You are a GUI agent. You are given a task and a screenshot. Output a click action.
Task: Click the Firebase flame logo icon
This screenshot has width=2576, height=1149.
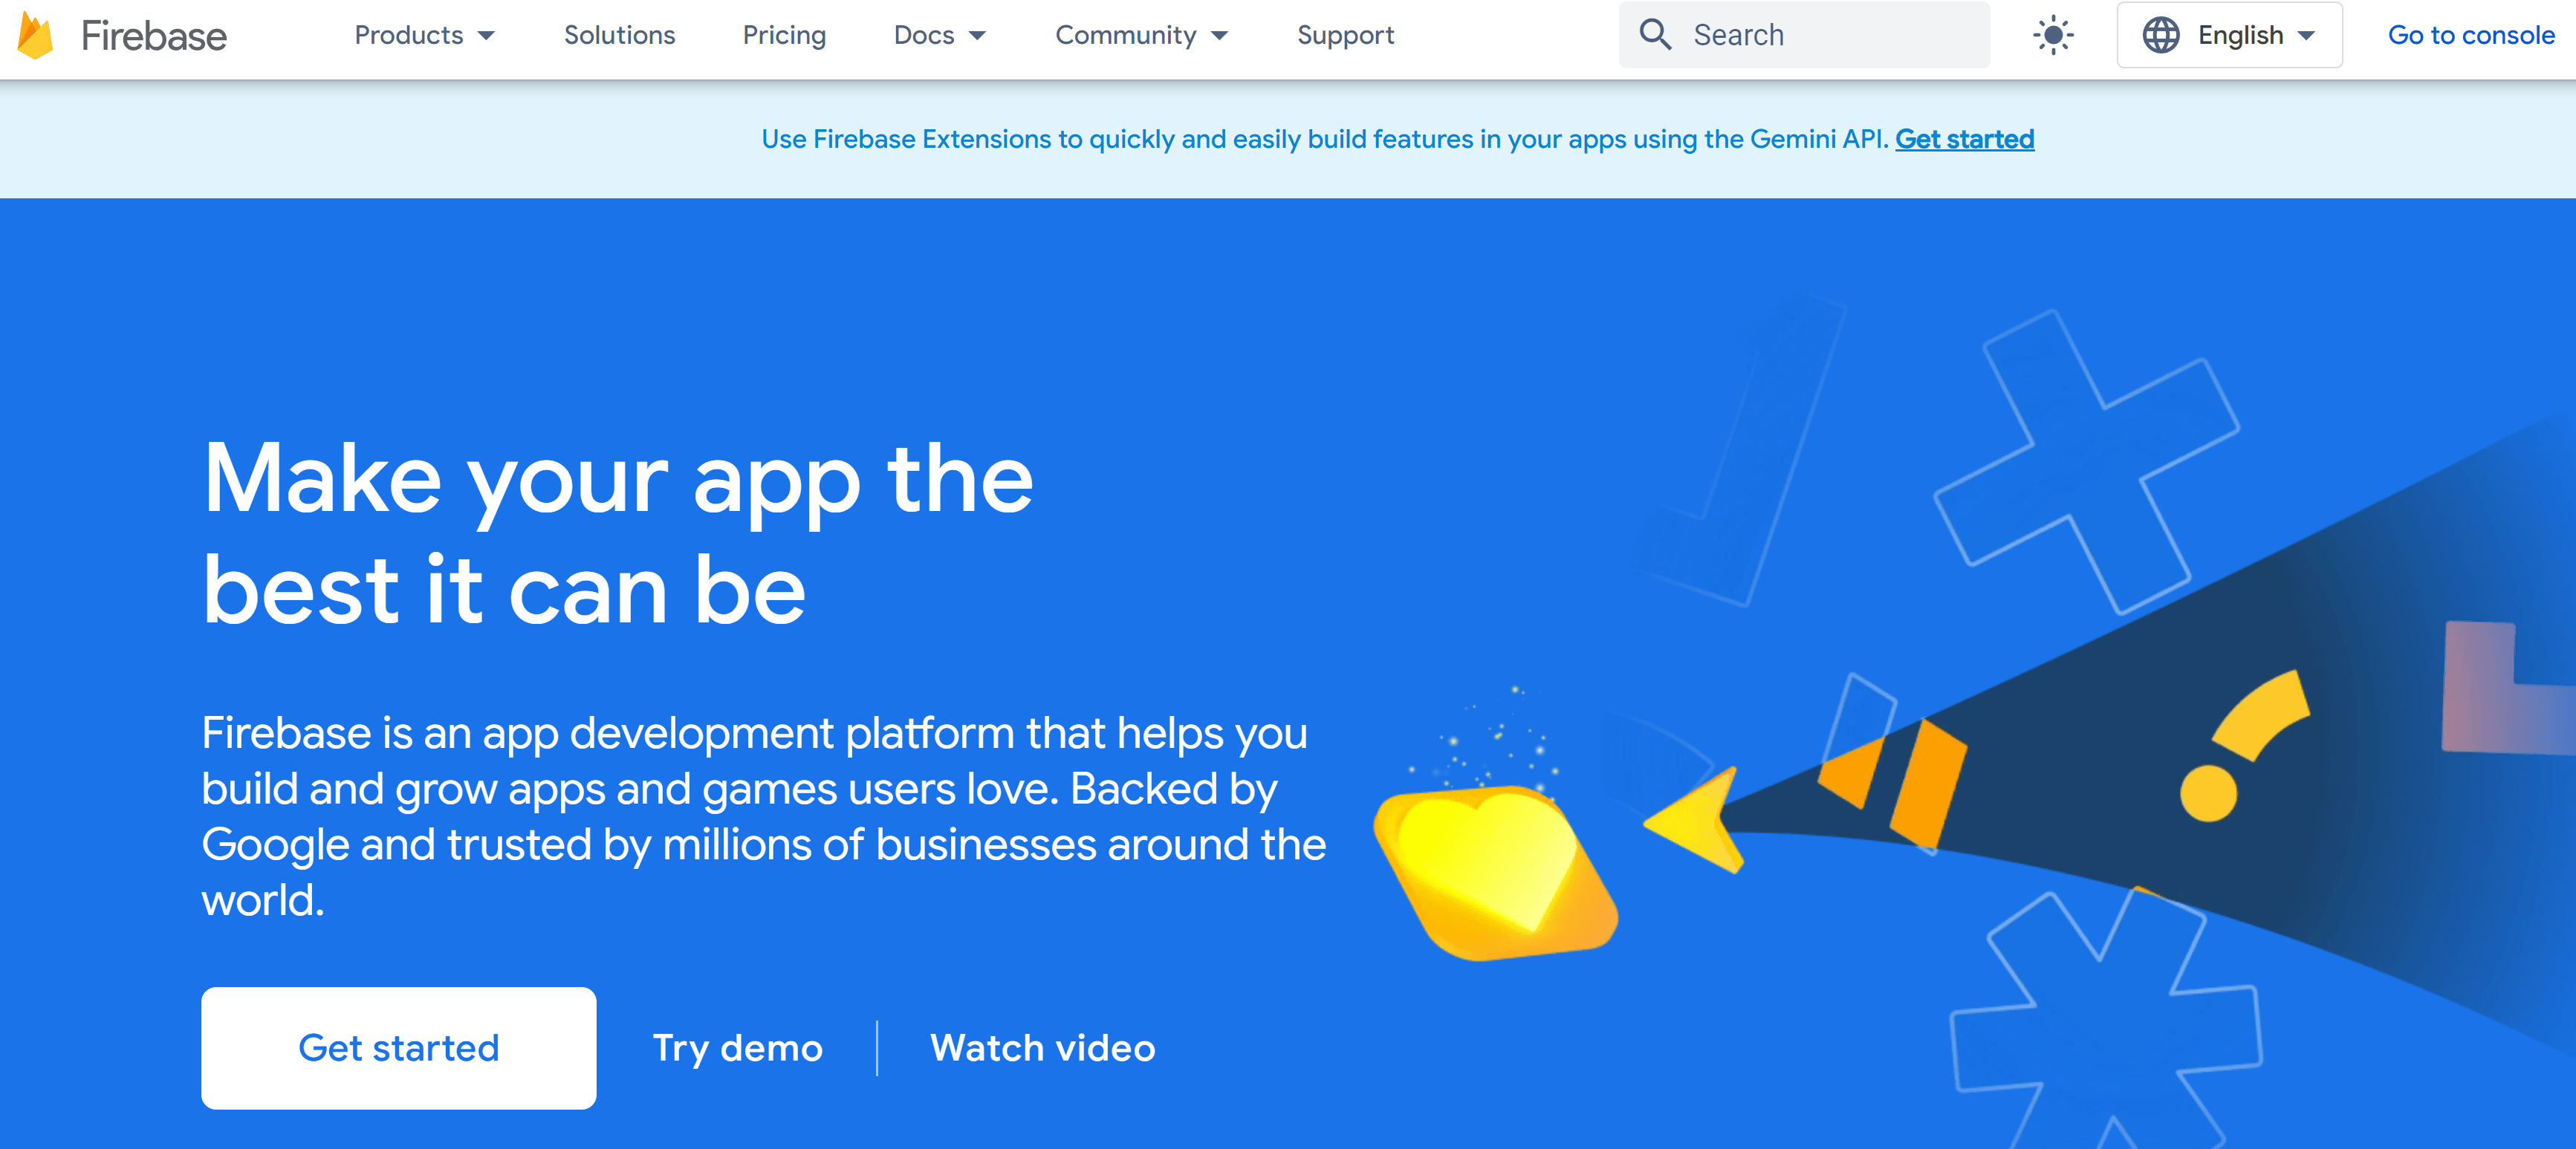pos(35,36)
